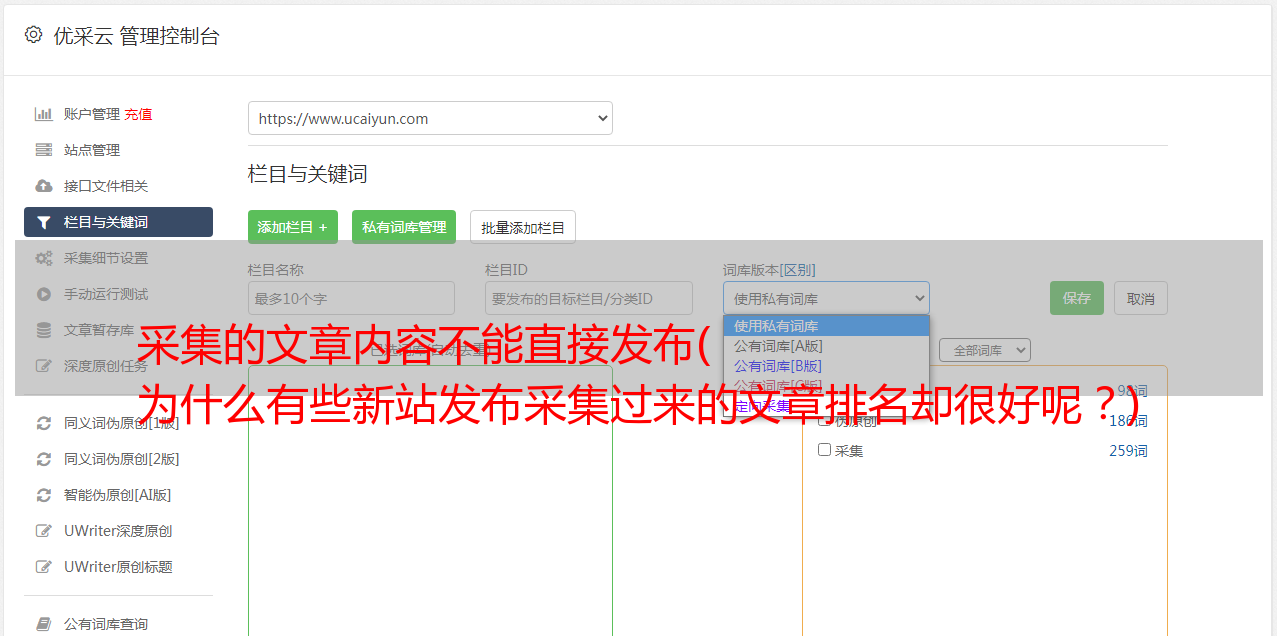Click the 186词 count link

(1128, 421)
